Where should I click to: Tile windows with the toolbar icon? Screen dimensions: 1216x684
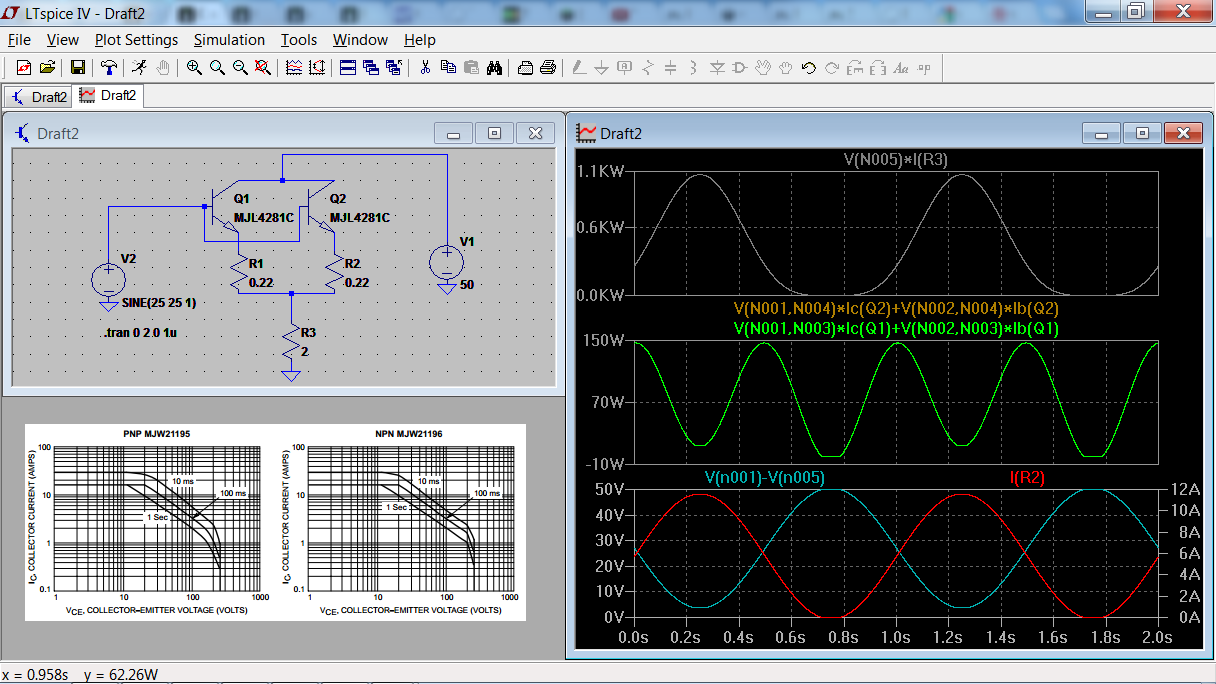click(348, 68)
